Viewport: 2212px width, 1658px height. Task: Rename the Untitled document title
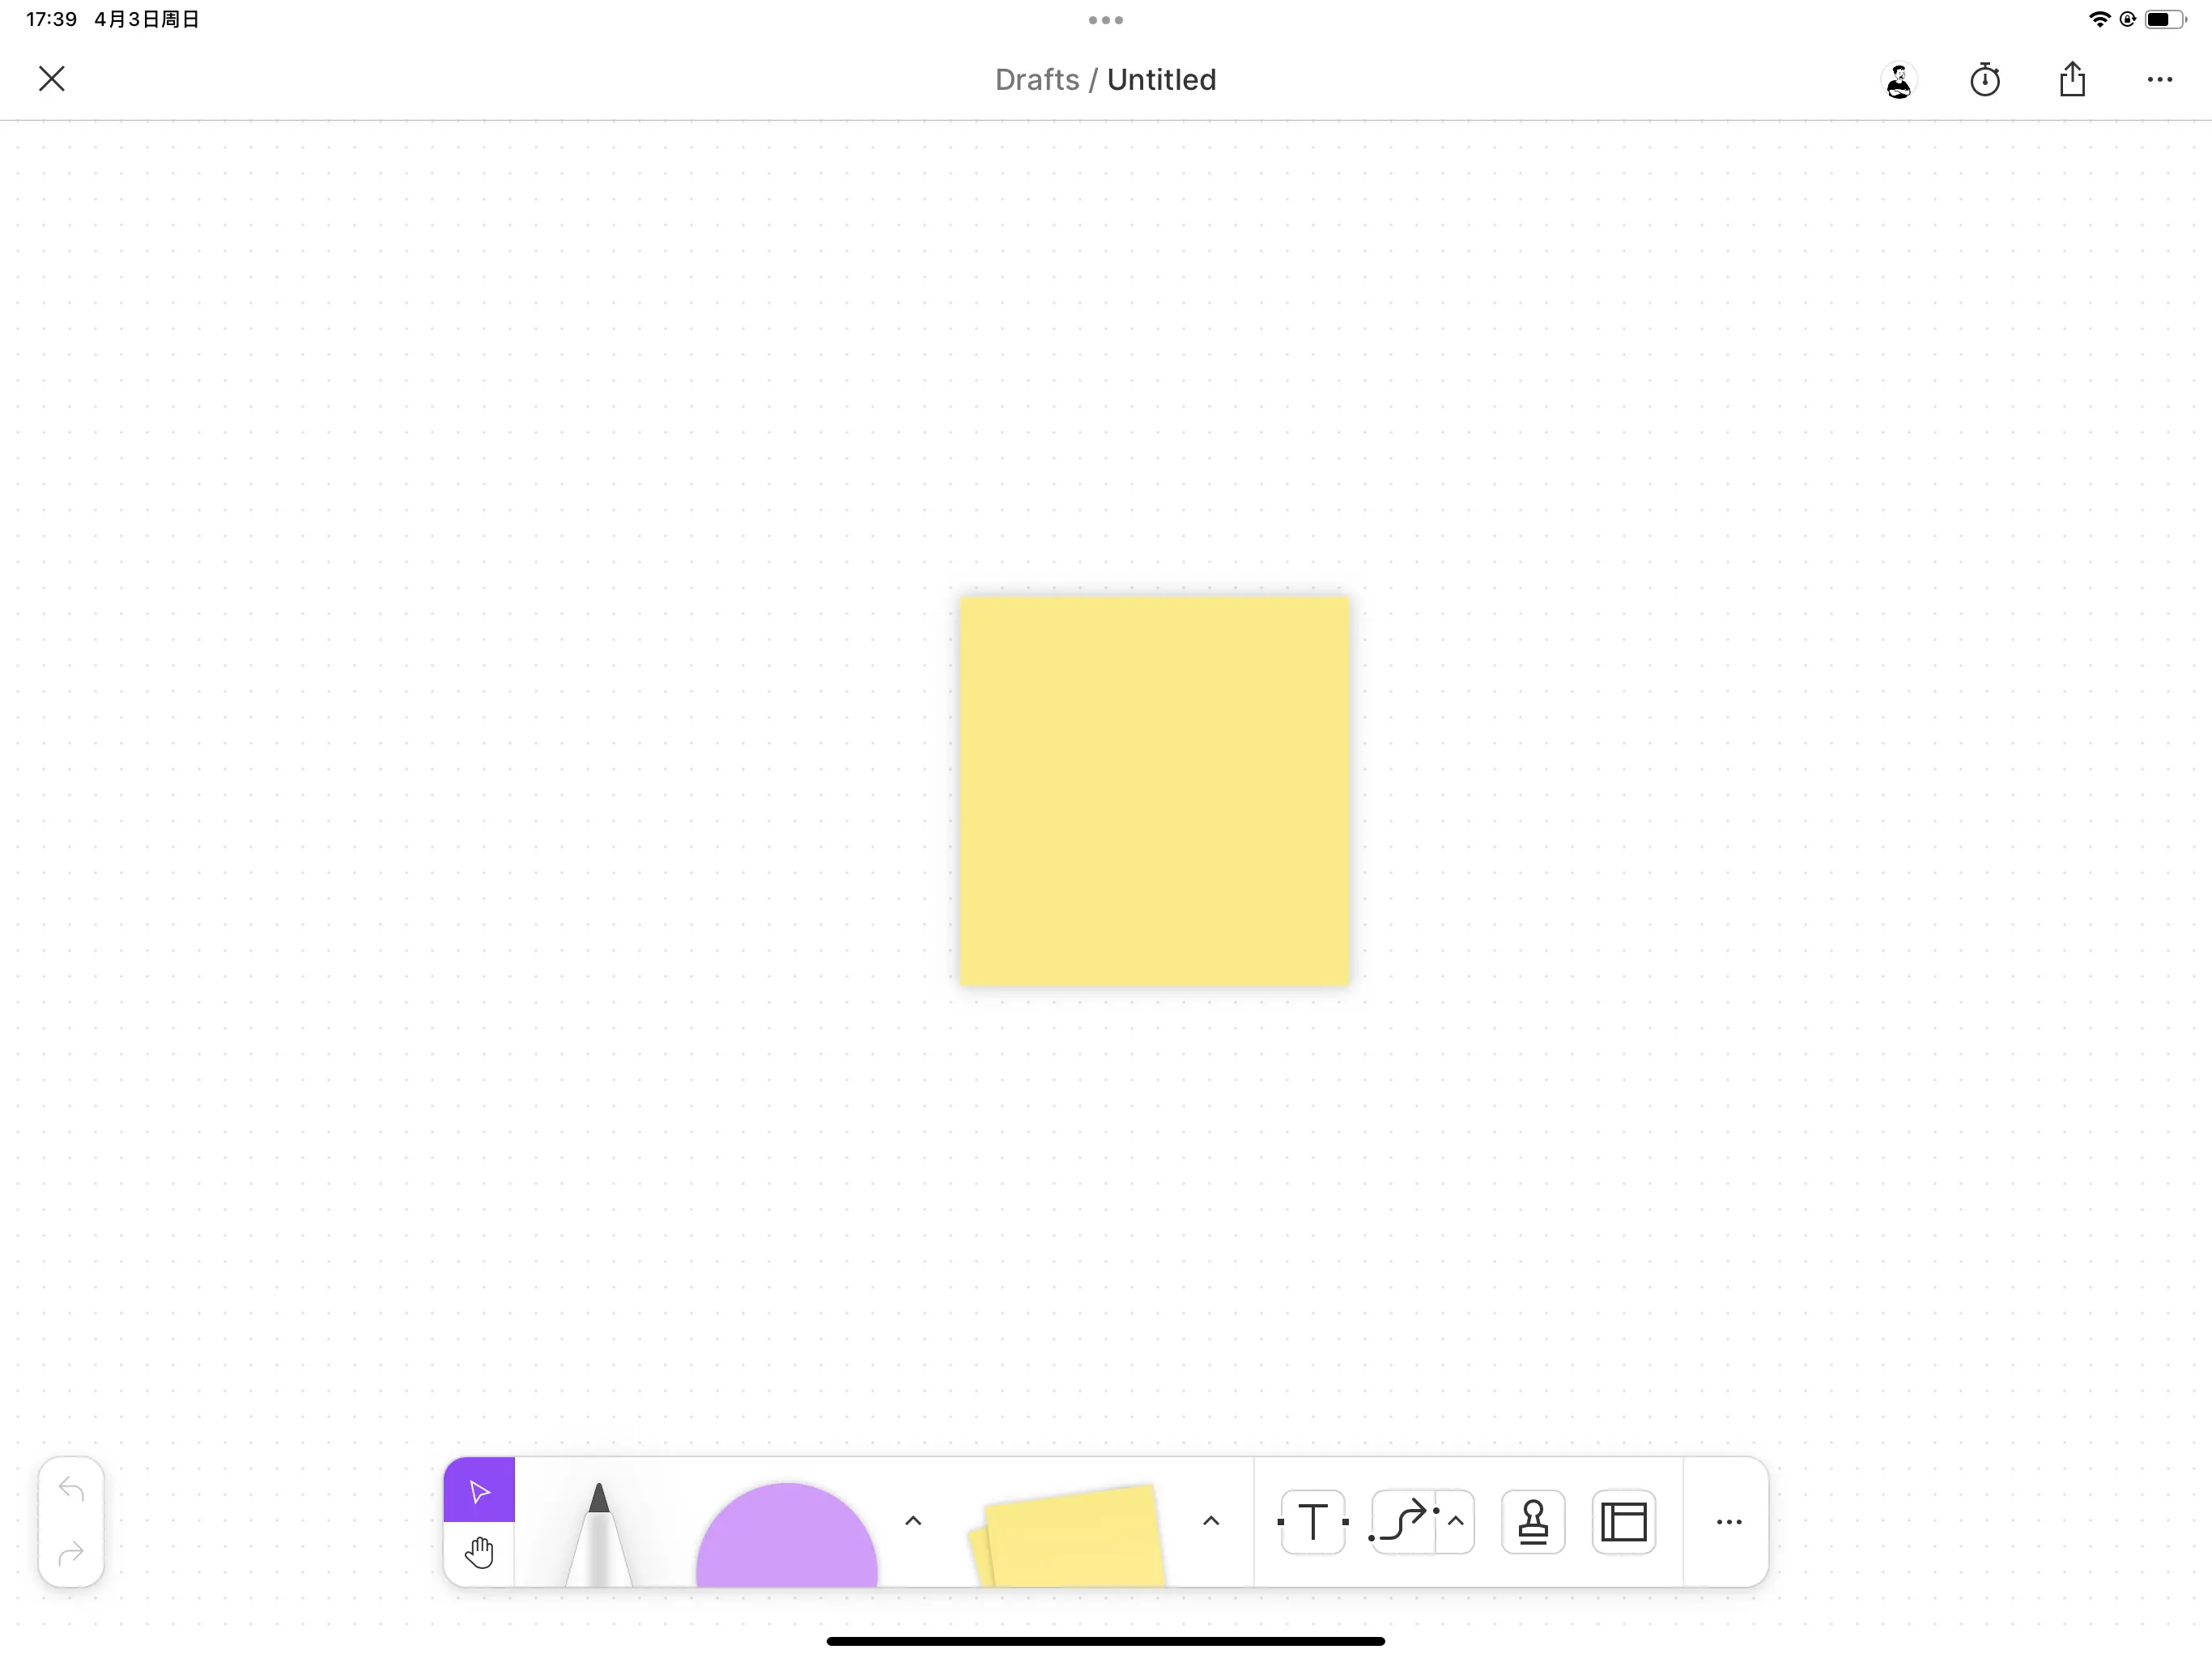pyautogui.click(x=1163, y=79)
